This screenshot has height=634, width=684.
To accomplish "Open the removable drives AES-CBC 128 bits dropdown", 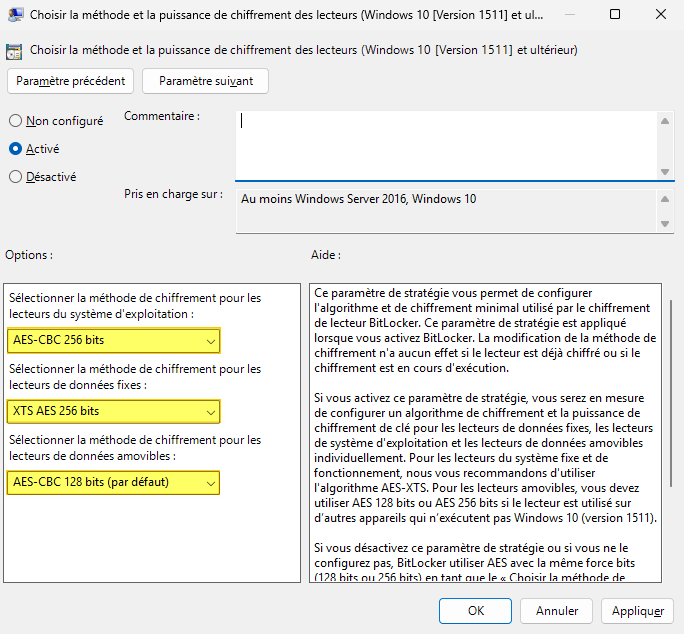I will [x=113, y=482].
